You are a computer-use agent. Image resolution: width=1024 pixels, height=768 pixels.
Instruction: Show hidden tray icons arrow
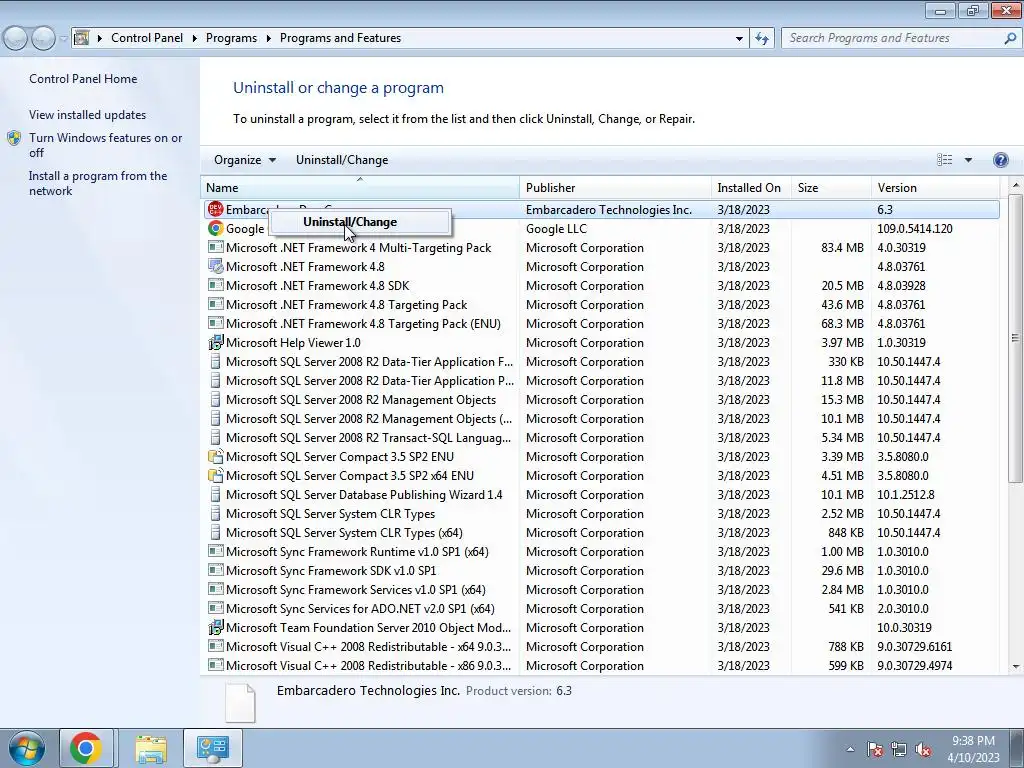coord(850,749)
